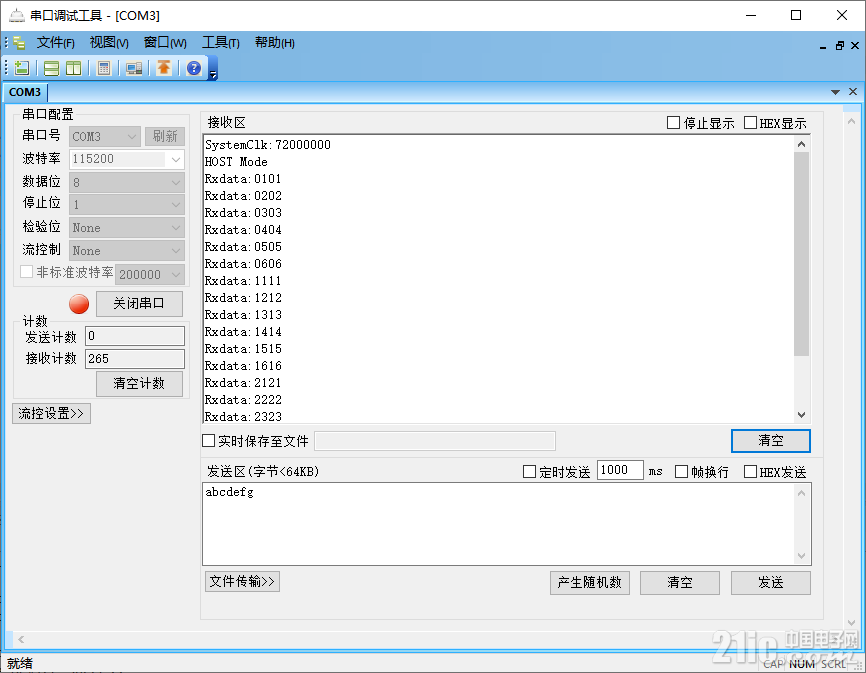Open the 流控制 None dropdown
The height and width of the screenshot is (673, 866).
126,251
